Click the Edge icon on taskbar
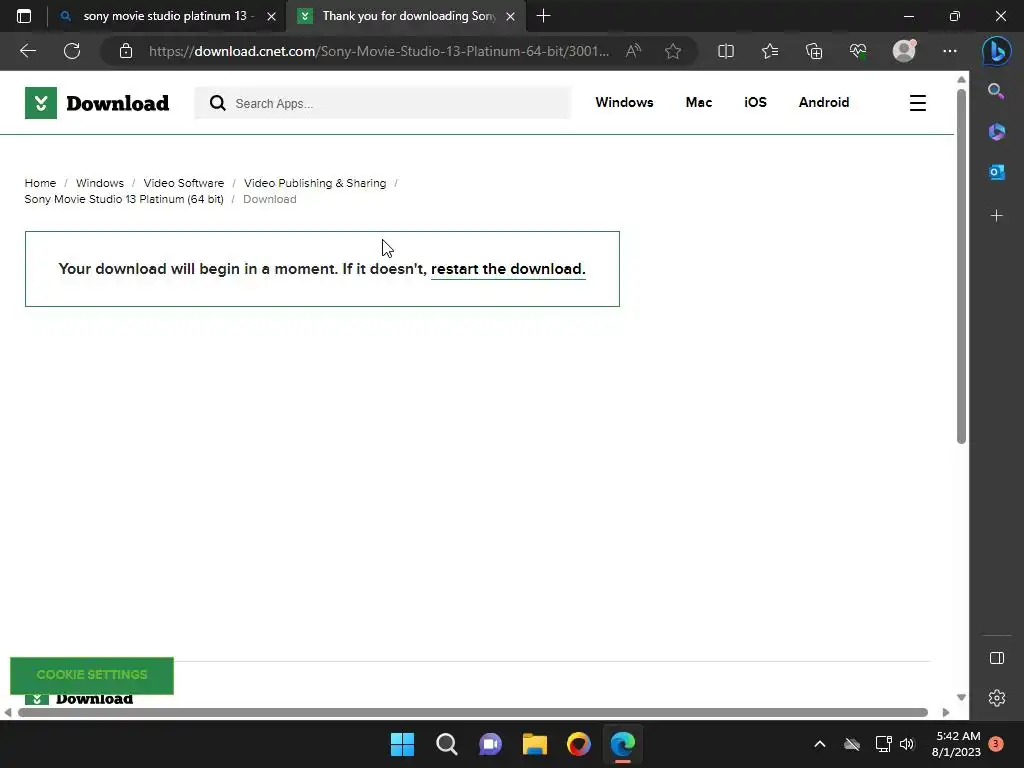The width and height of the screenshot is (1024, 768). point(622,744)
